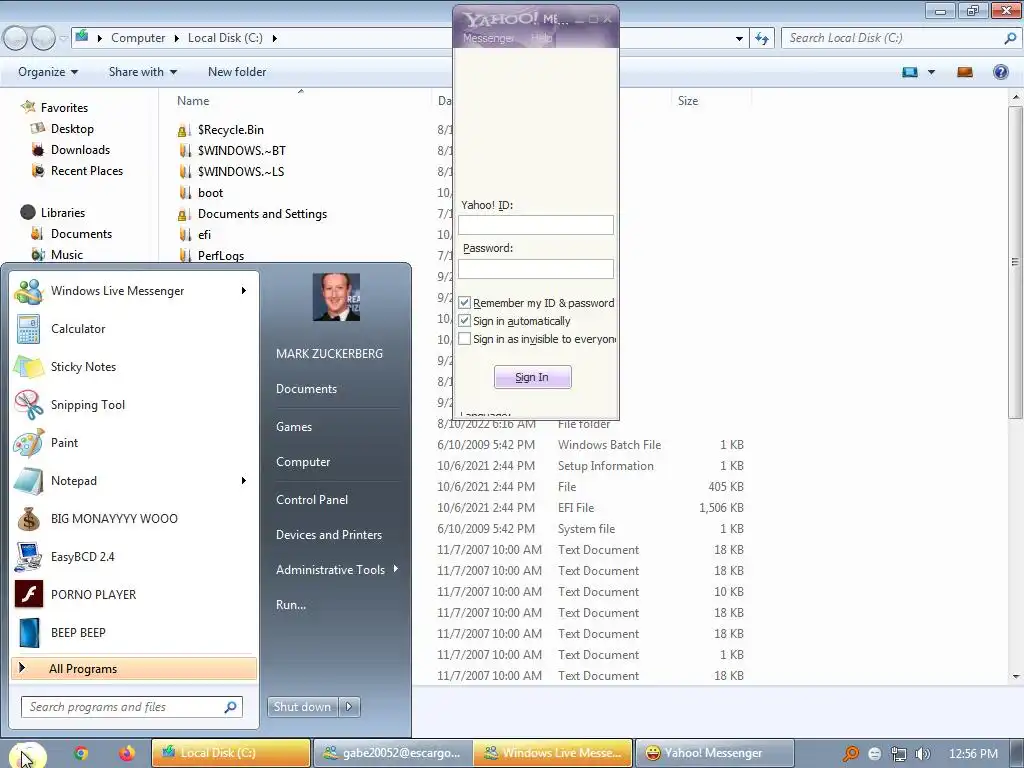Click the user account picture
Viewport: 1024px width, 768px height.
tap(336, 297)
